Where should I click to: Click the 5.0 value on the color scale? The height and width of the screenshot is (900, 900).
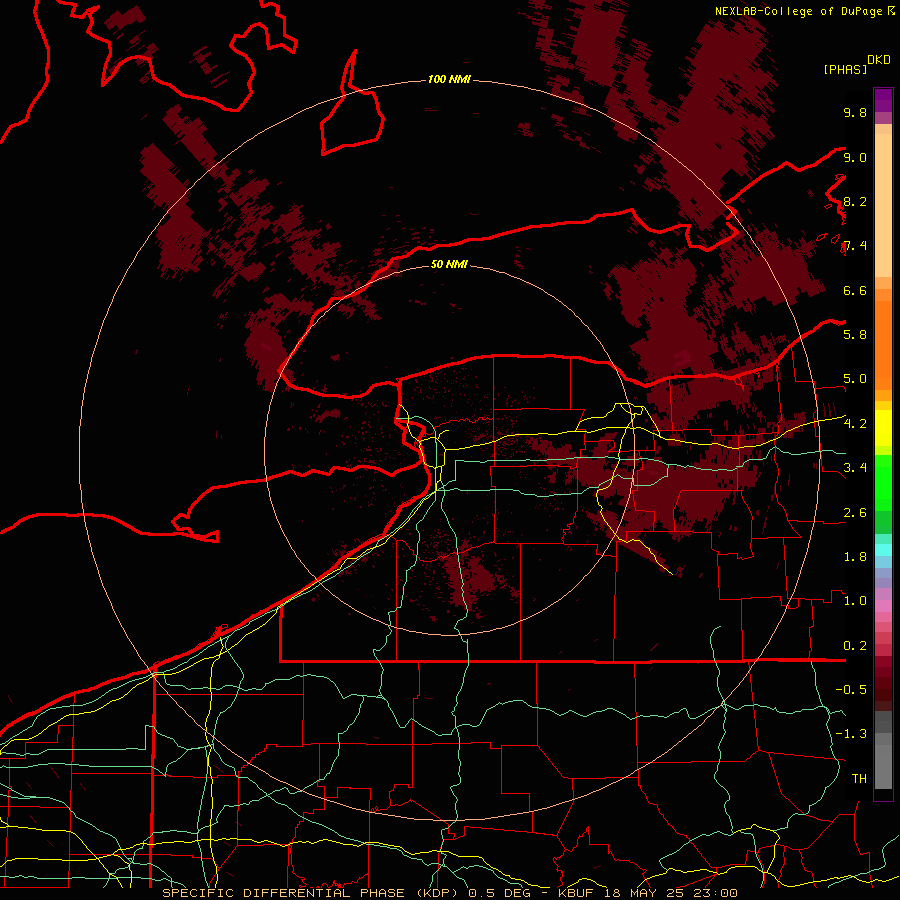click(855, 379)
